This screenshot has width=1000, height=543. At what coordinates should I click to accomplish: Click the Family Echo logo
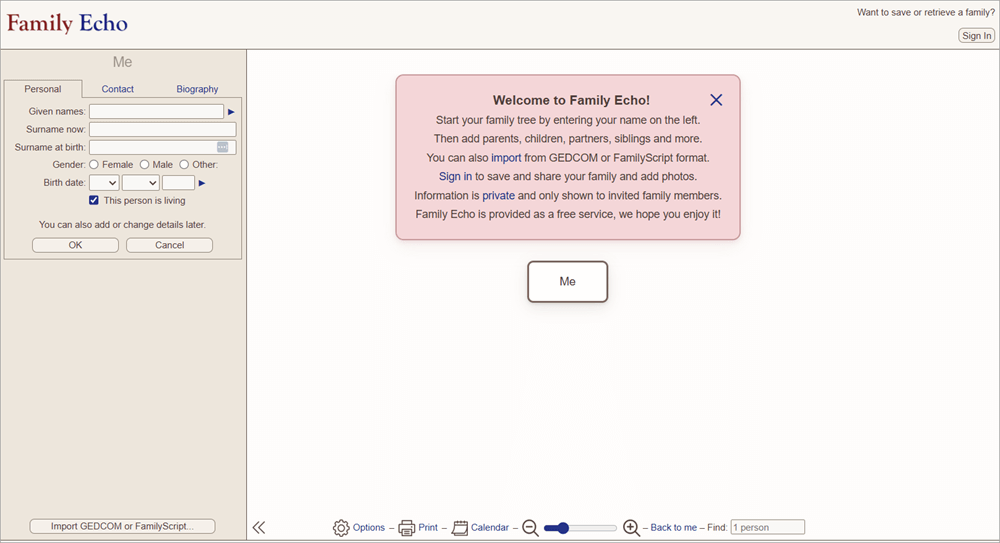67,24
